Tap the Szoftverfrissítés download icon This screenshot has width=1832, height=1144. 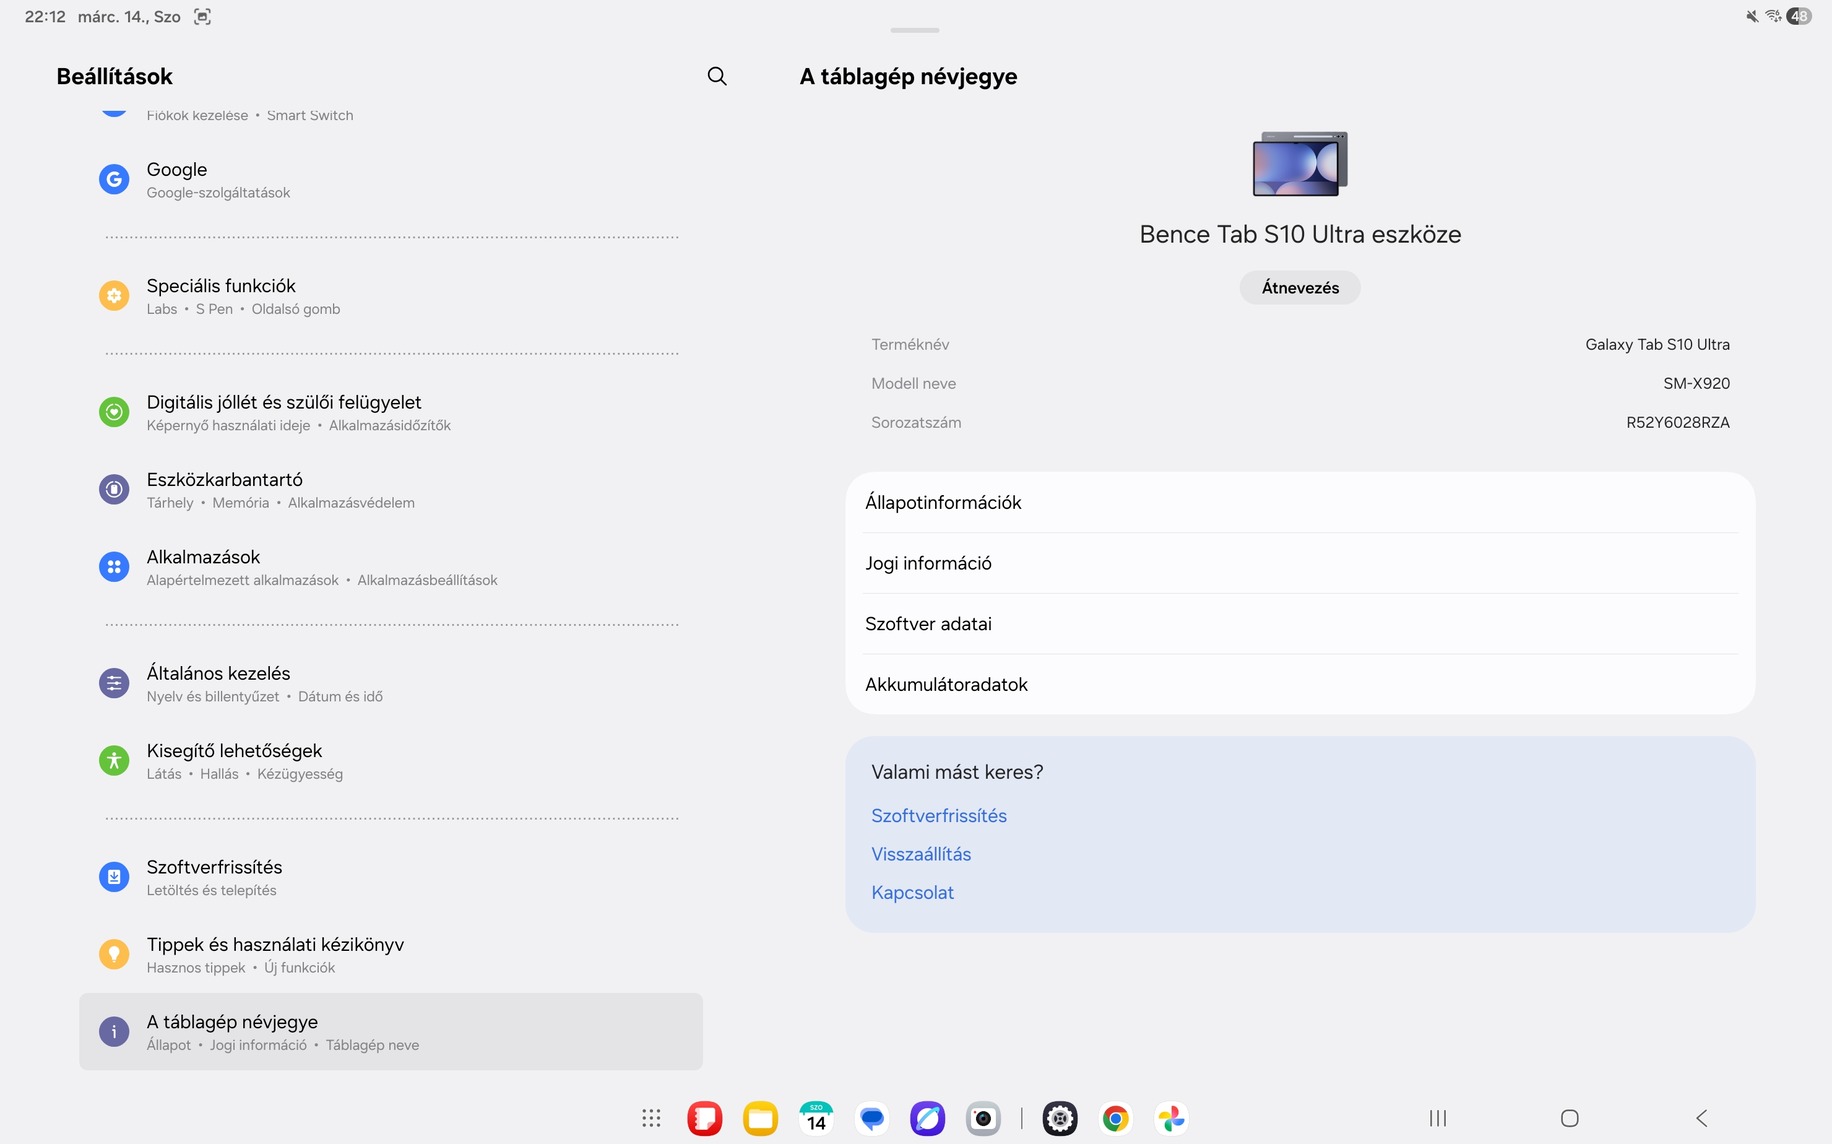click(x=114, y=876)
